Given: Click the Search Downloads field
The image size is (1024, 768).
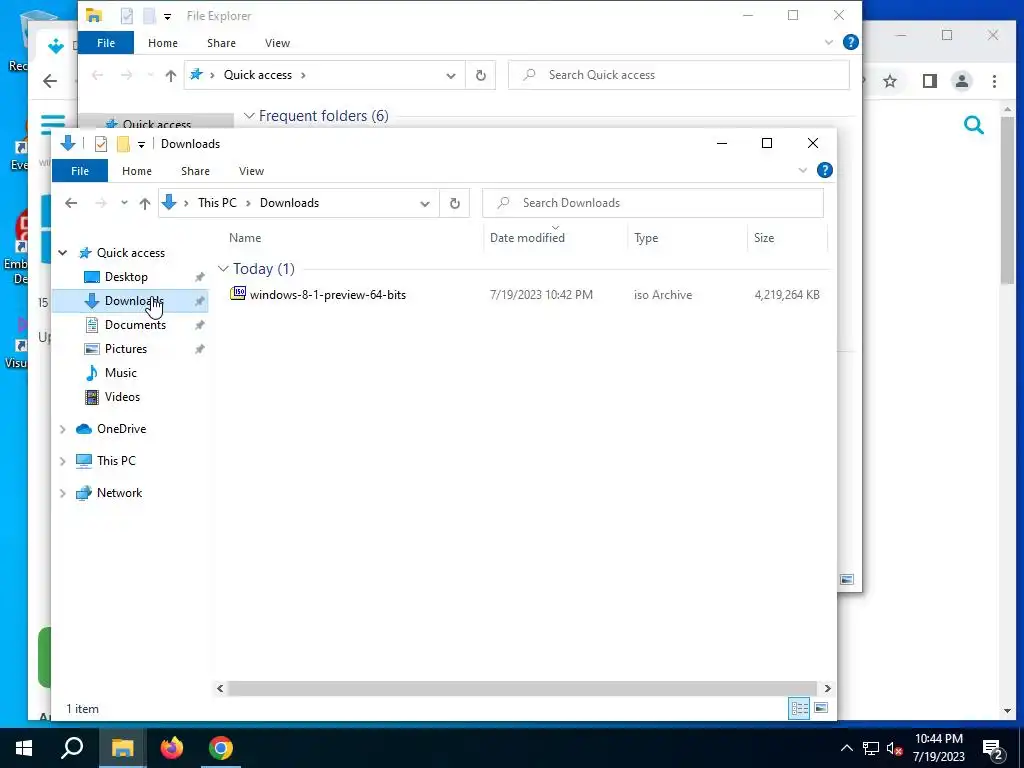Looking at the screenshot, I should click(652, 203).
